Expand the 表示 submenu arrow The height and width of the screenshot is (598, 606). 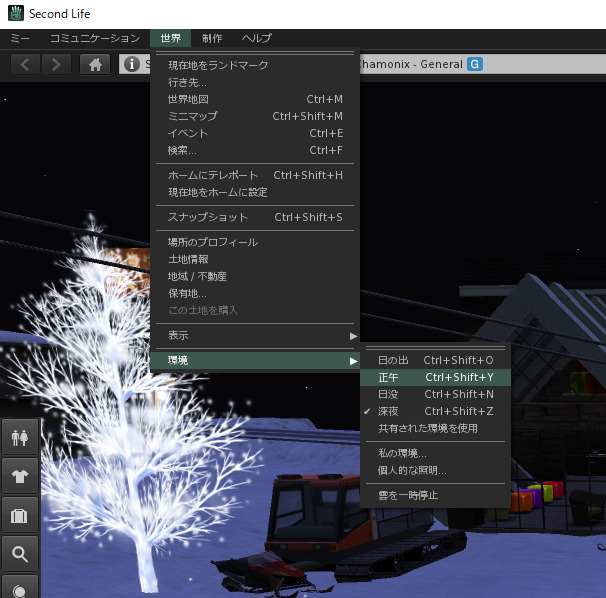pos(353,336)
